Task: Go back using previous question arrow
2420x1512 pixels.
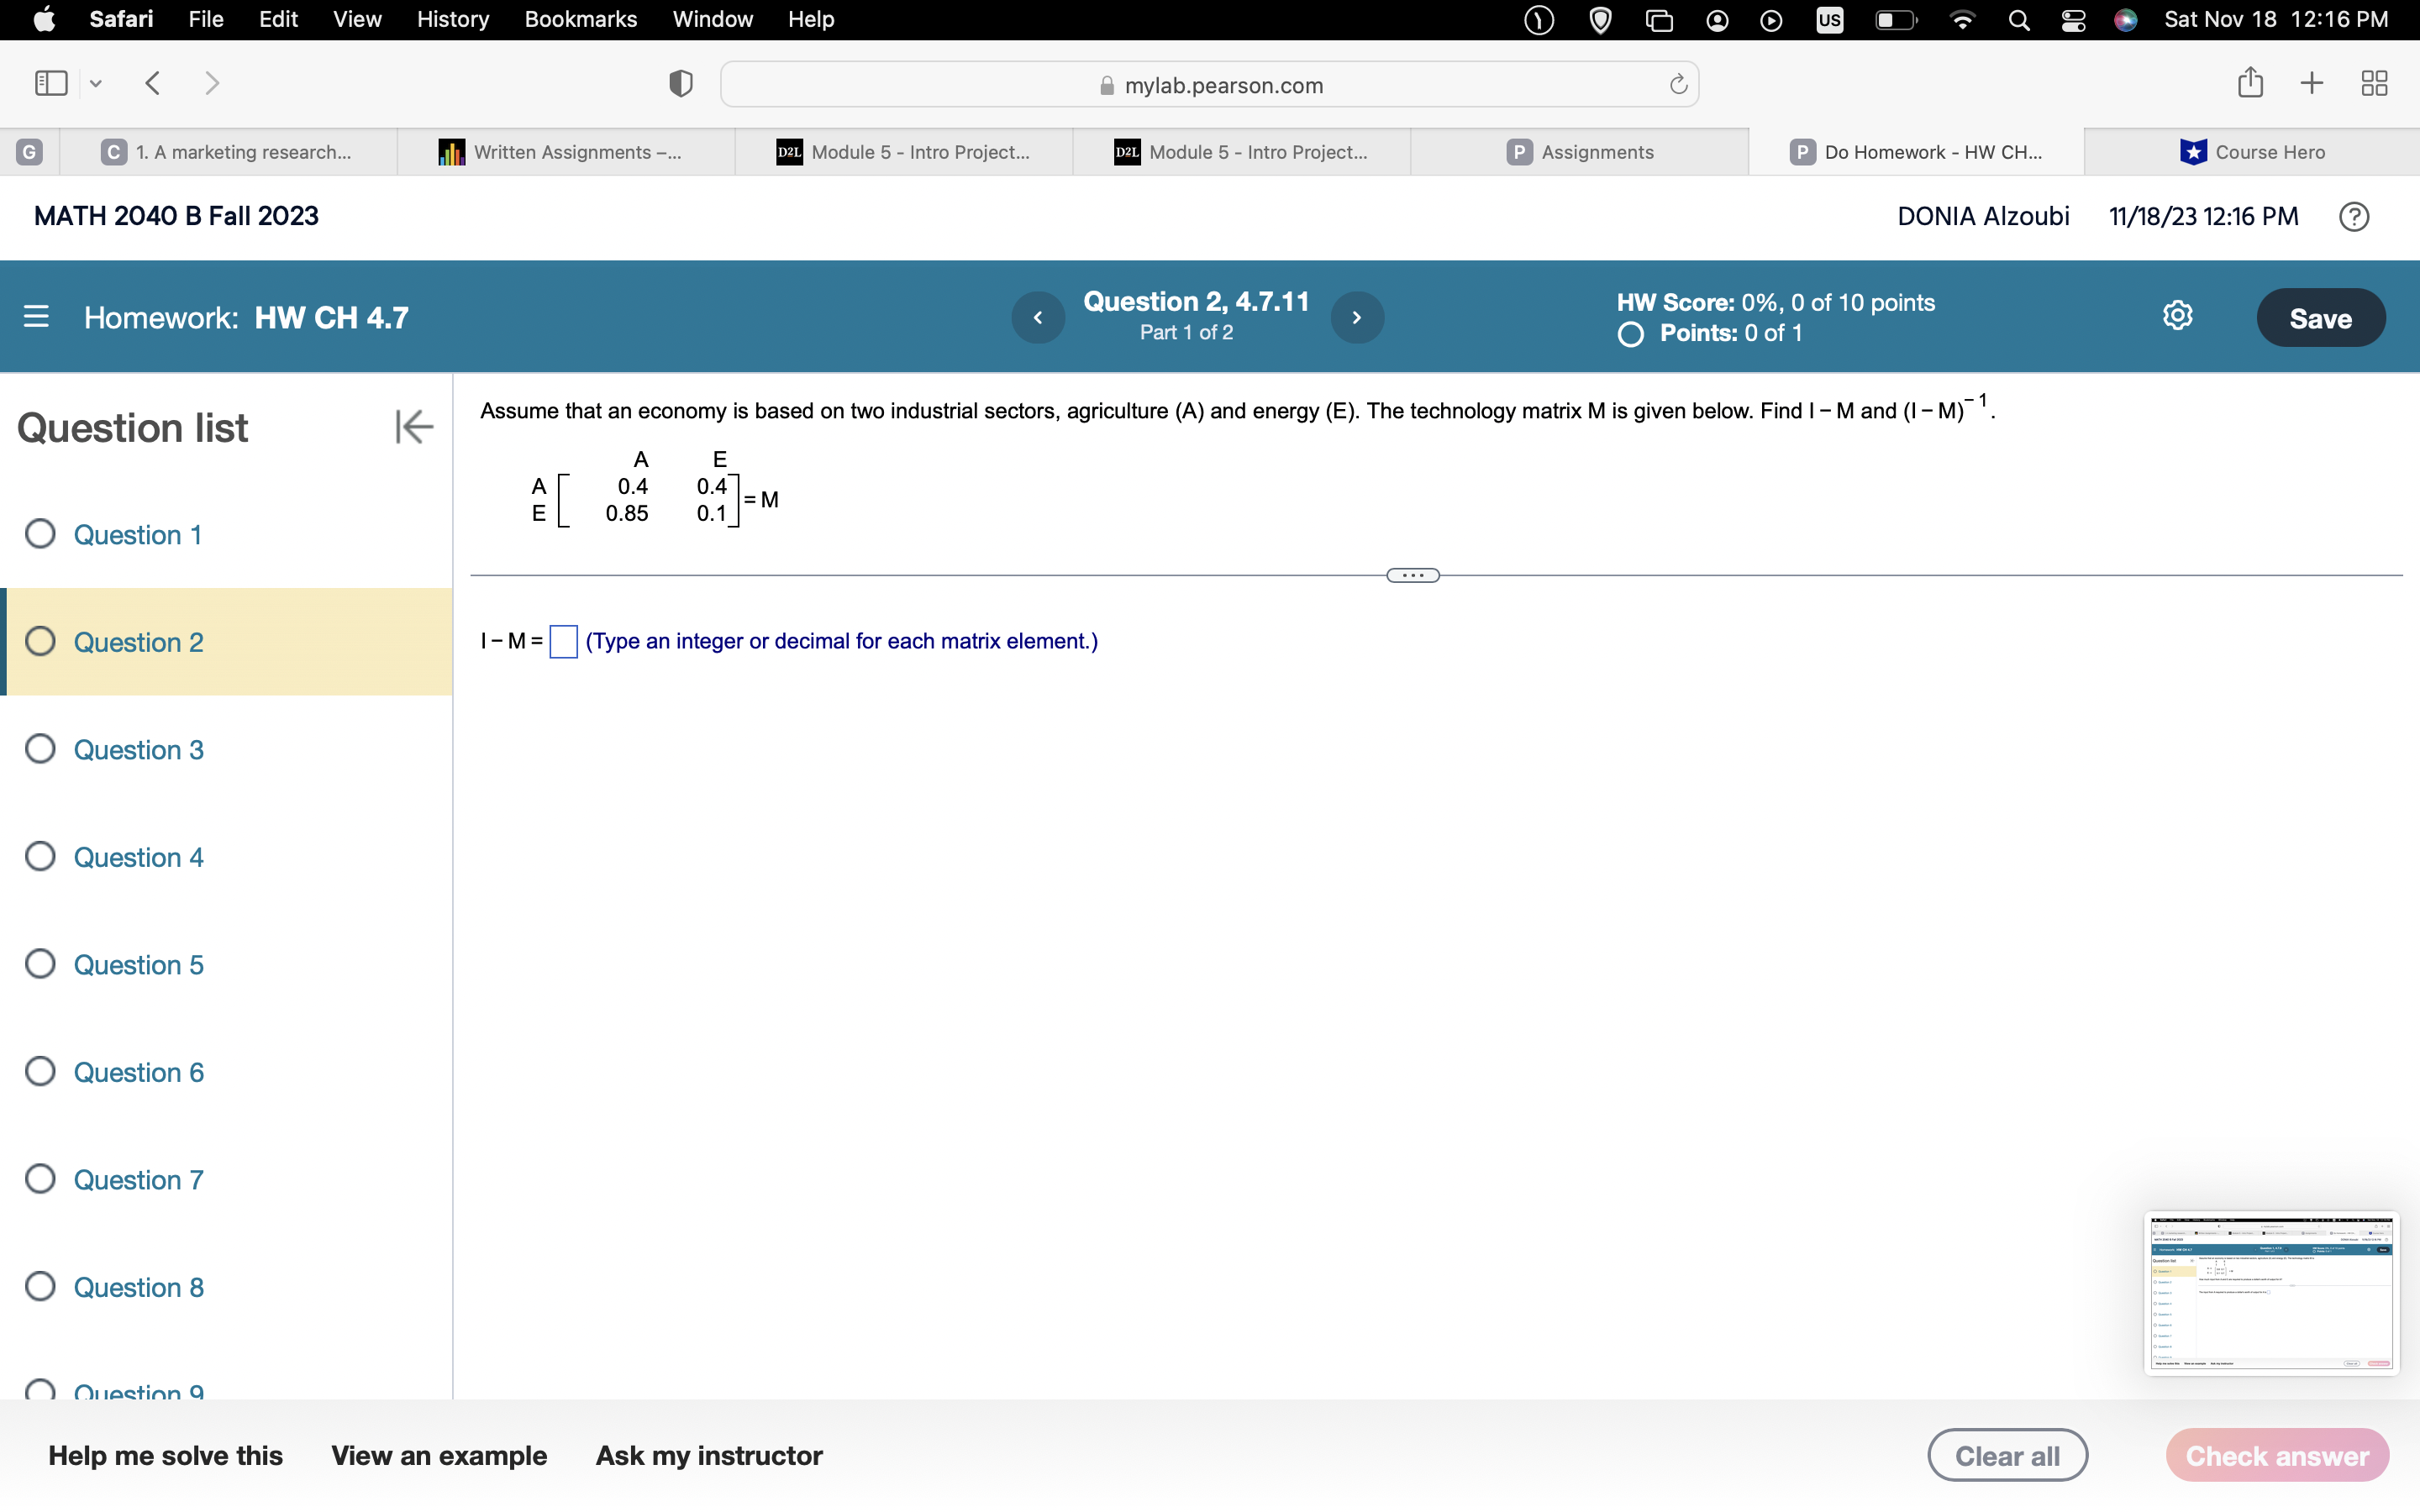Action: click(x=1037, y=317)
